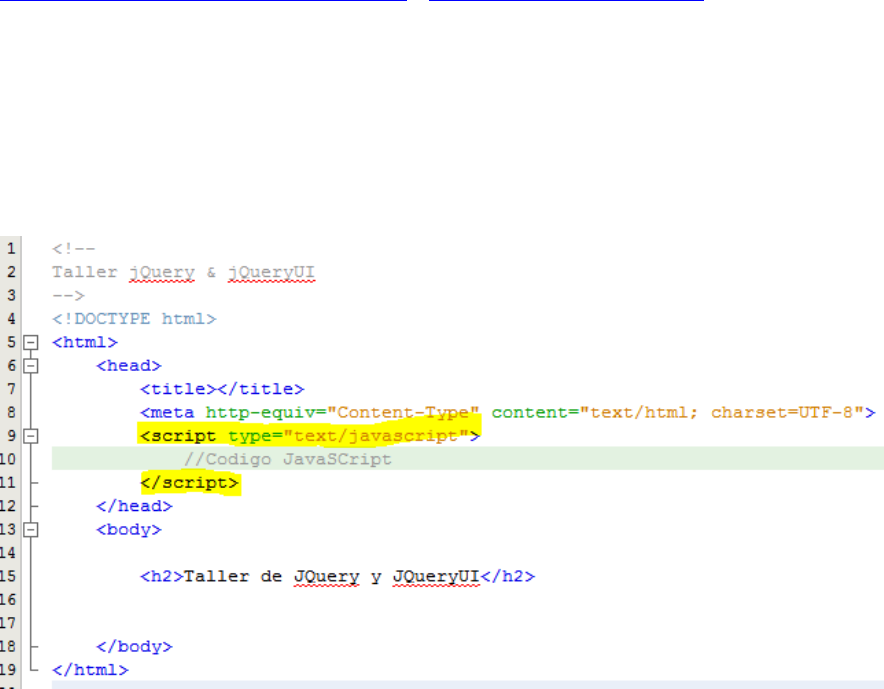Collapse the html fold marker on line 5
884x689 pixels.
31,342
